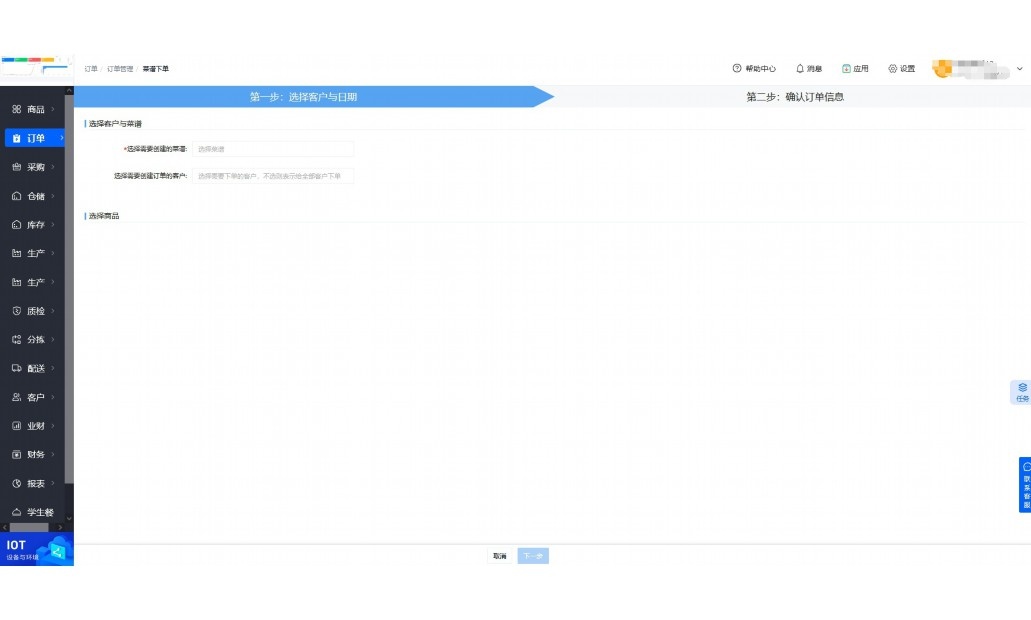Click the IOT 设备与环境 banner
This screenshot has height=620, width=1031.
click(36, 550)
